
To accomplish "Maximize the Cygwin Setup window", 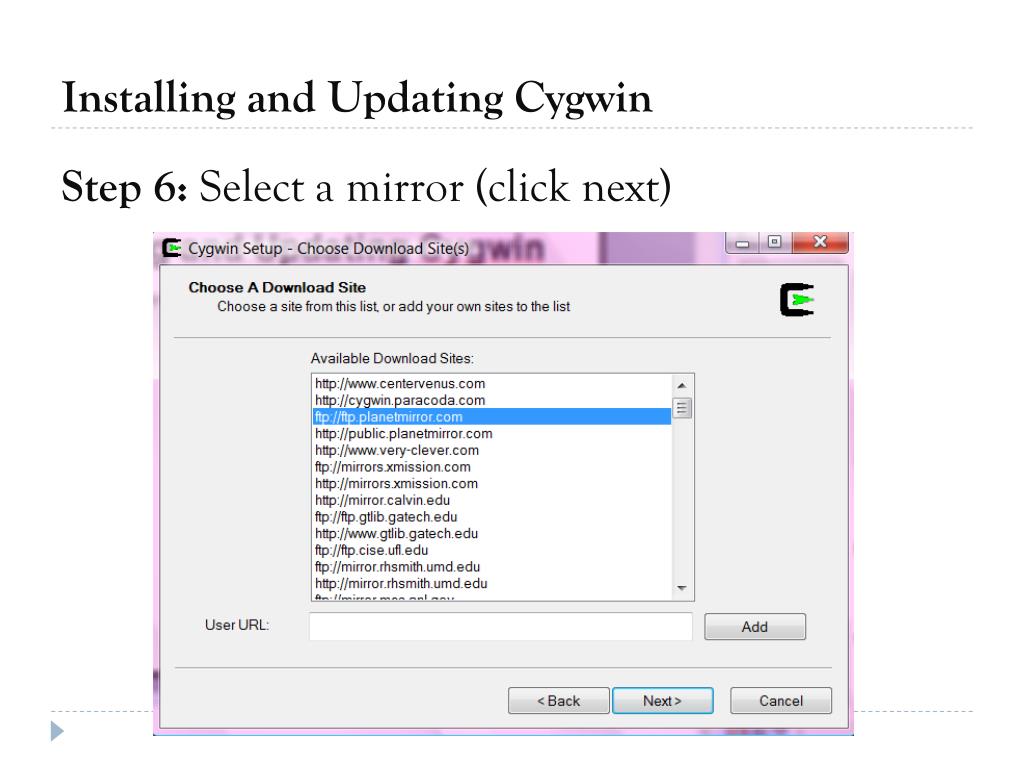I will click(775, 242).
